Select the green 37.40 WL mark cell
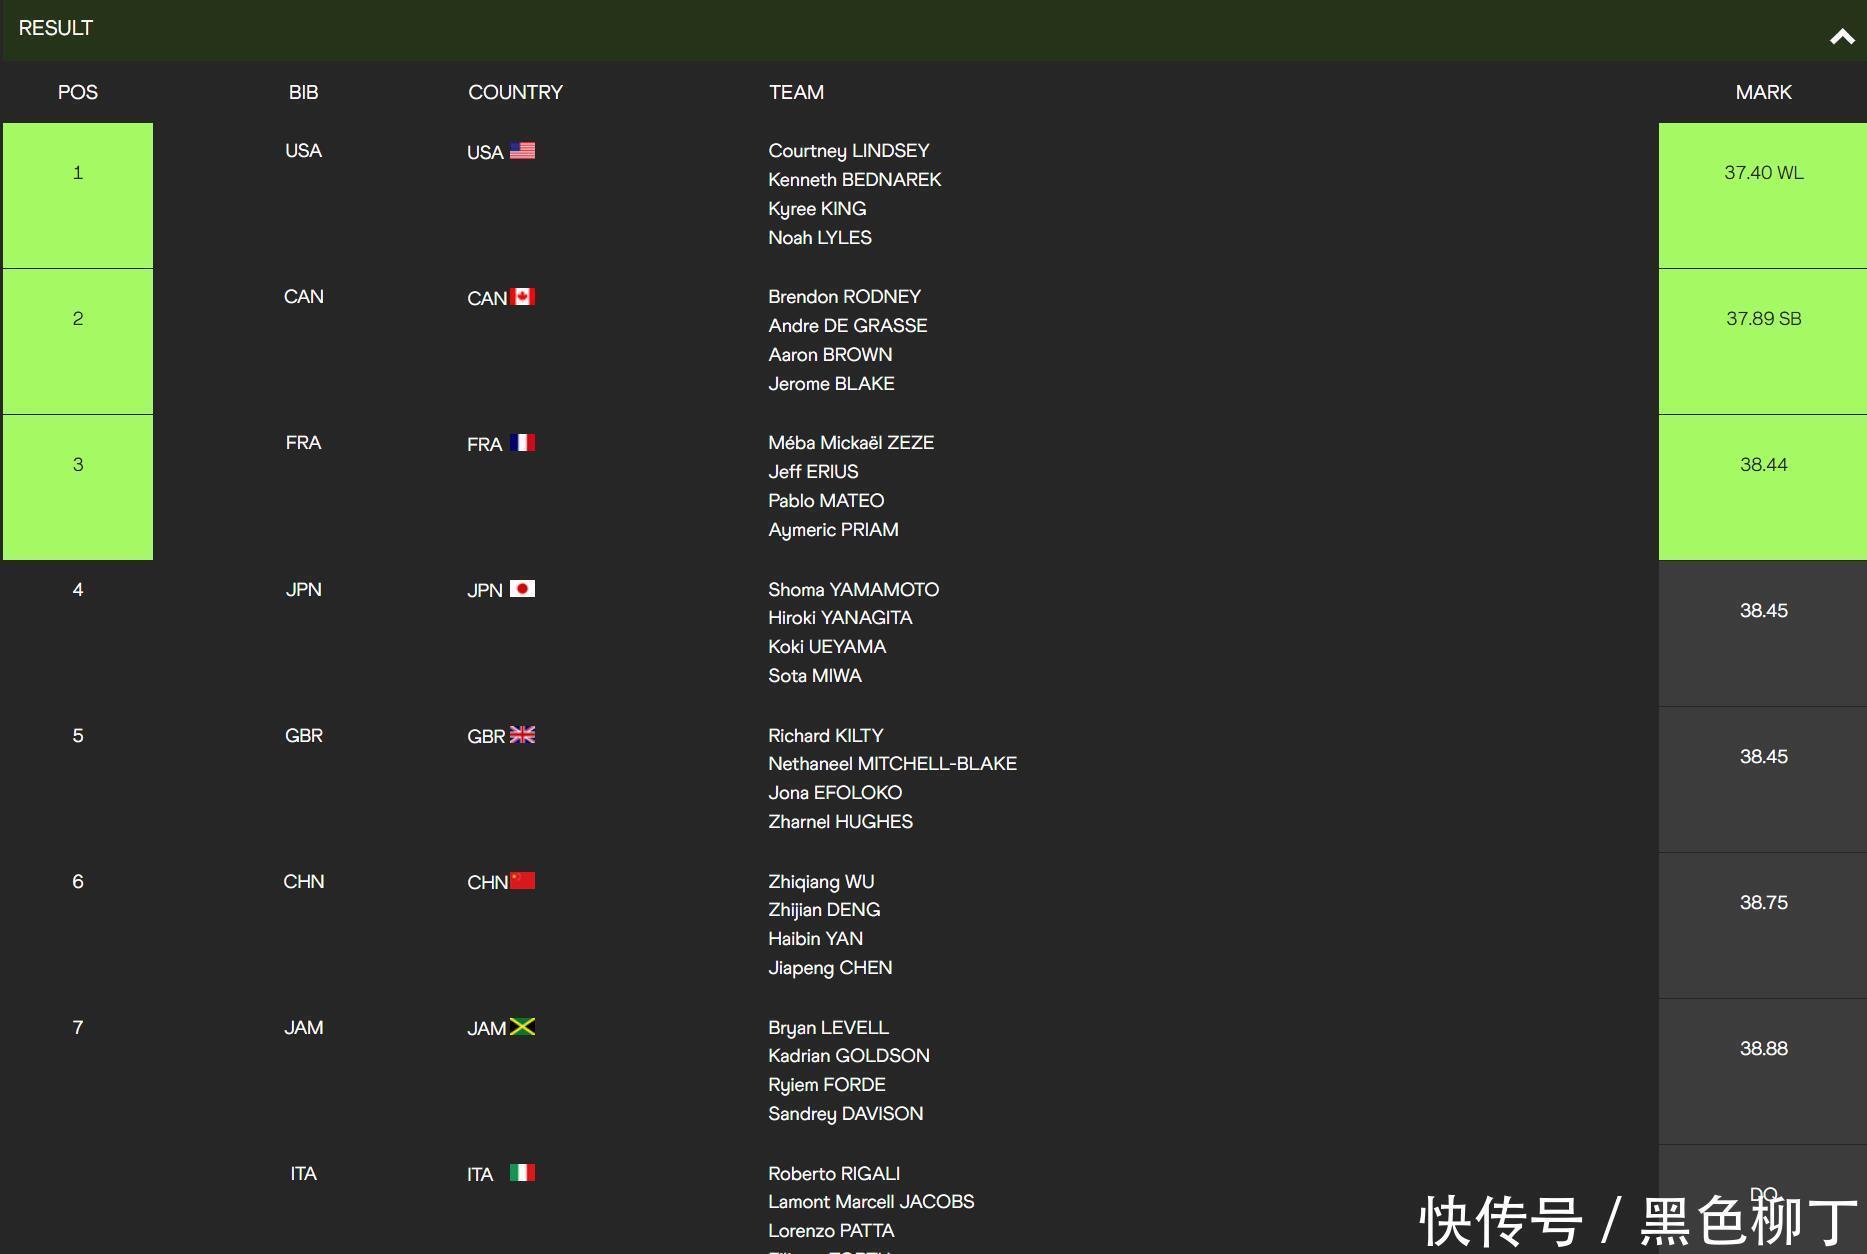 click(x=1763, y=195)
